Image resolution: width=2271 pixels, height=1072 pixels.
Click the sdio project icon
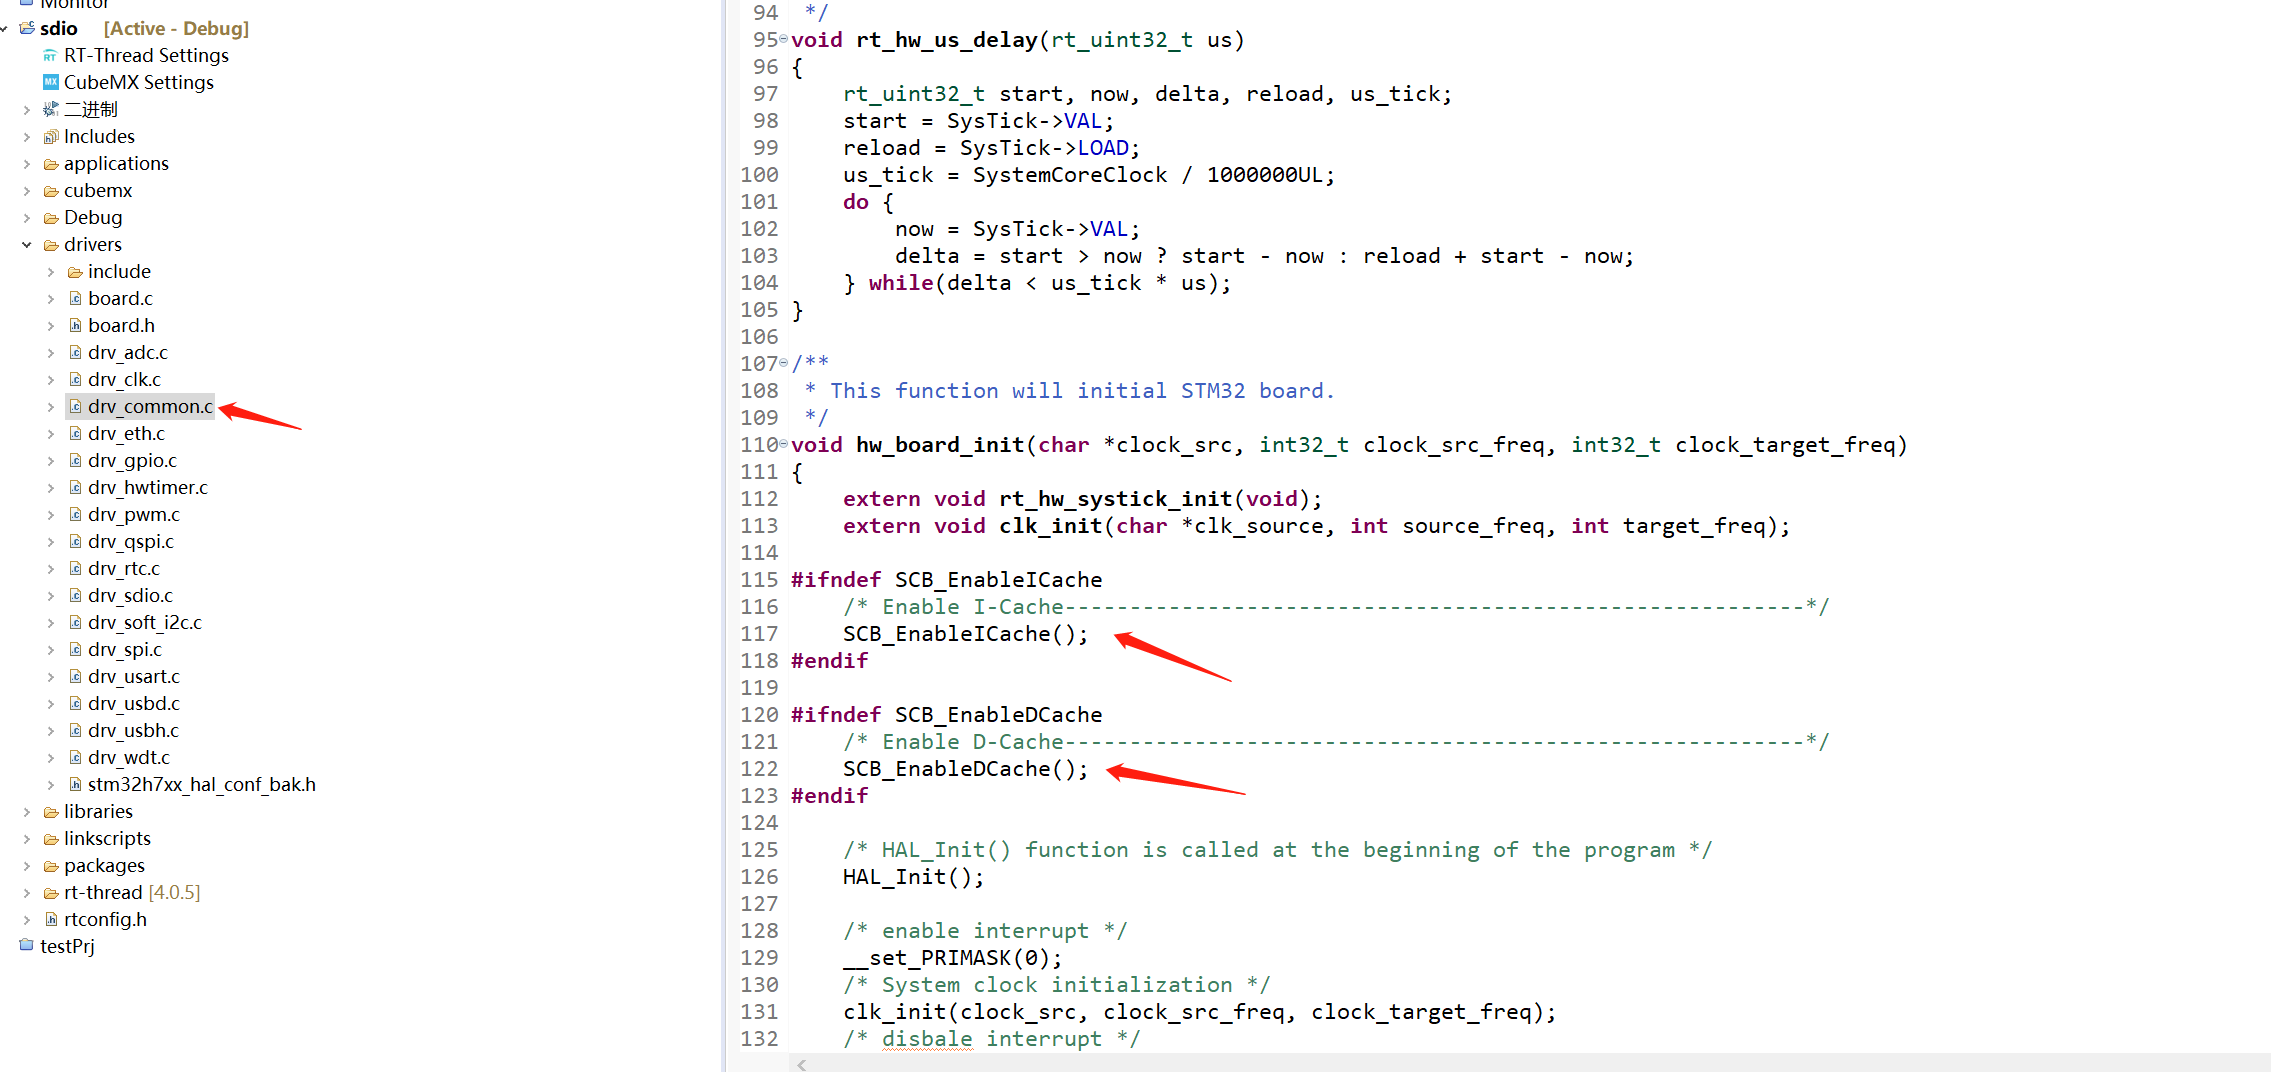point(27,28)
